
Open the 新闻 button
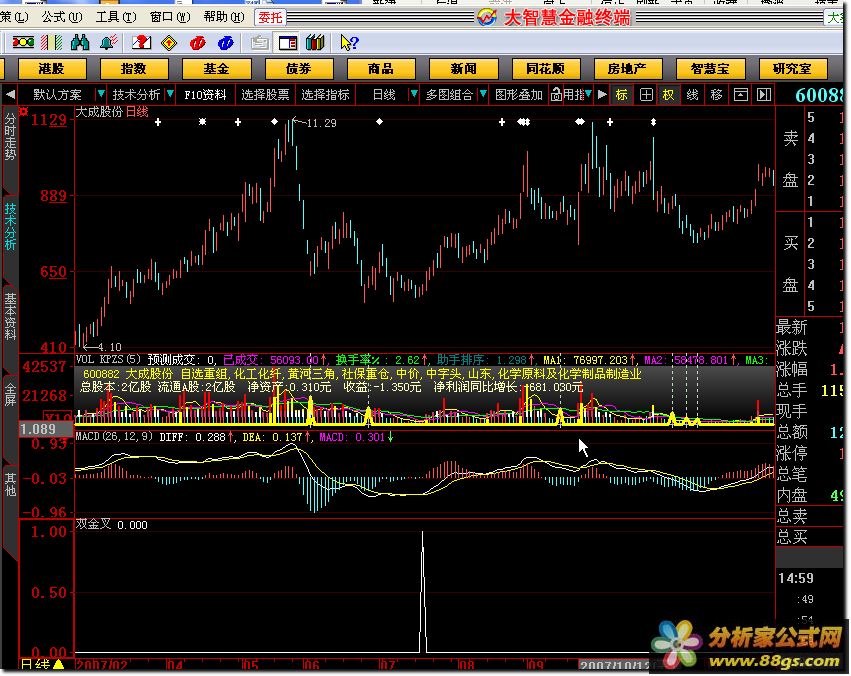pyautogui.click(x=463, y=69)
